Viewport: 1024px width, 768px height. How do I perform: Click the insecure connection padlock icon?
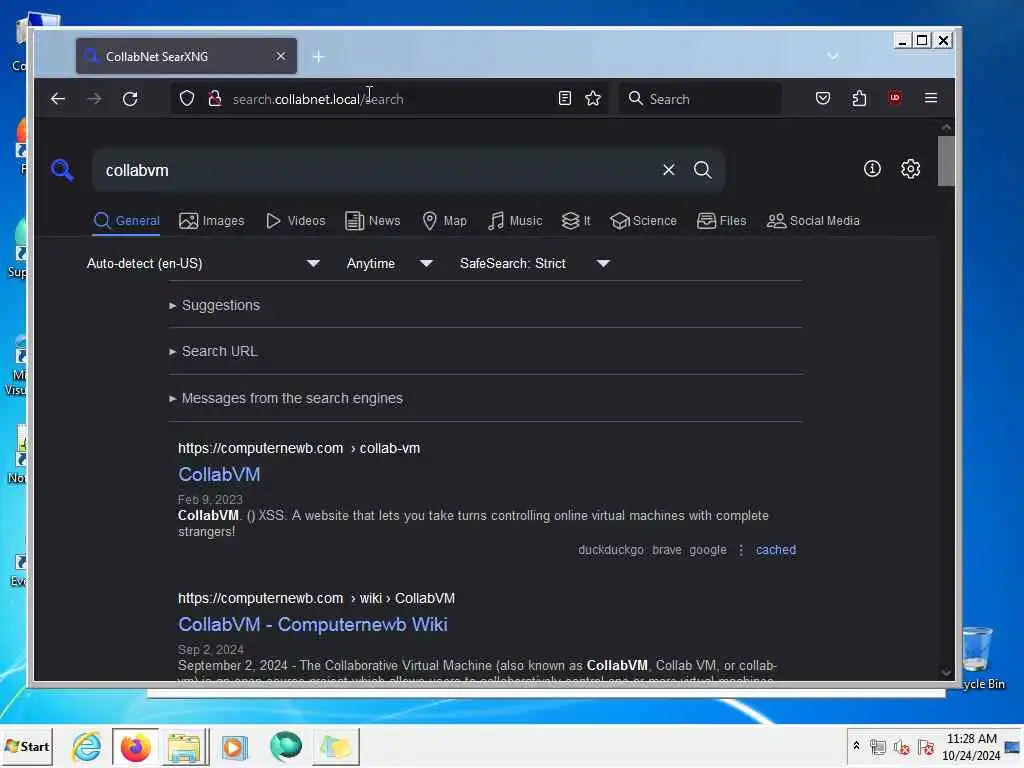click(x=214, y=99)
